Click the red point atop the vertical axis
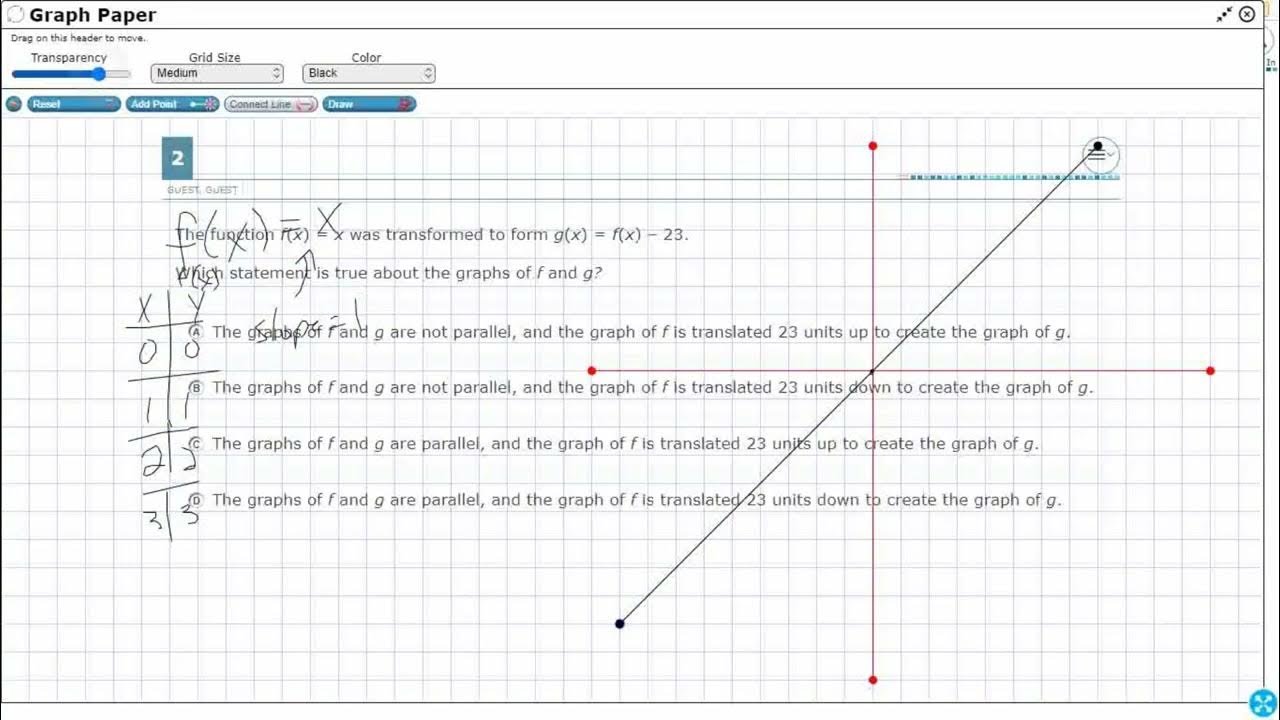The height and width of the screenshot is (720, 1280). pyautogui.click(x=873, y=146)
